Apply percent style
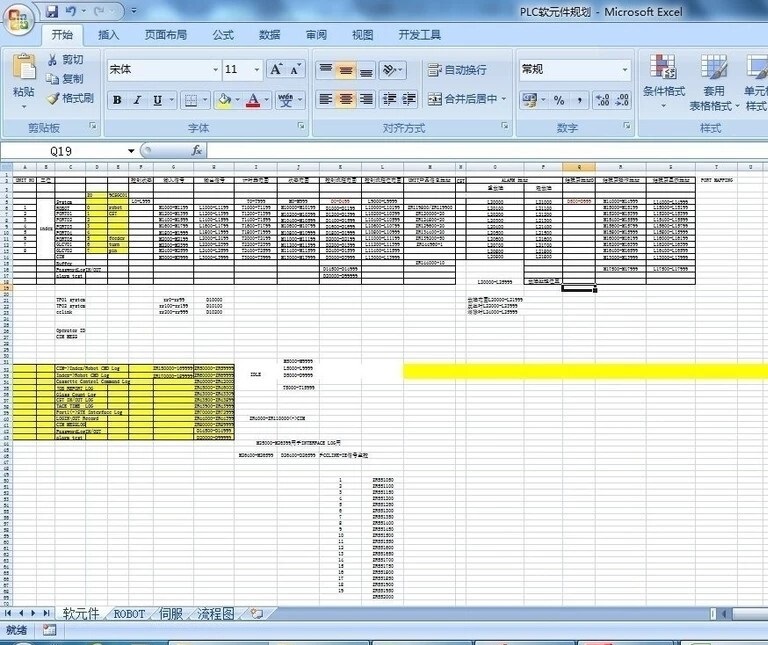The width and height of the screenshot is (768, 645). (x=559, y=100)
